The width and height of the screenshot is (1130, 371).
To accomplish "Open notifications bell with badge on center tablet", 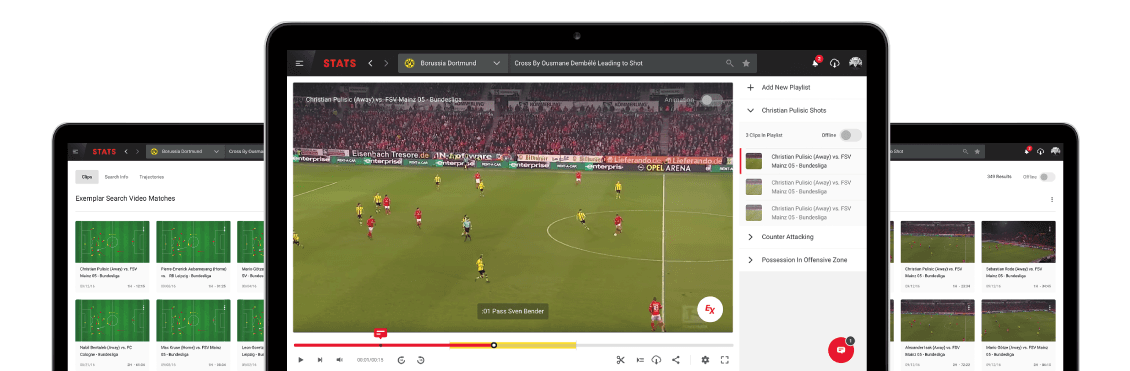I will (817, 62).
